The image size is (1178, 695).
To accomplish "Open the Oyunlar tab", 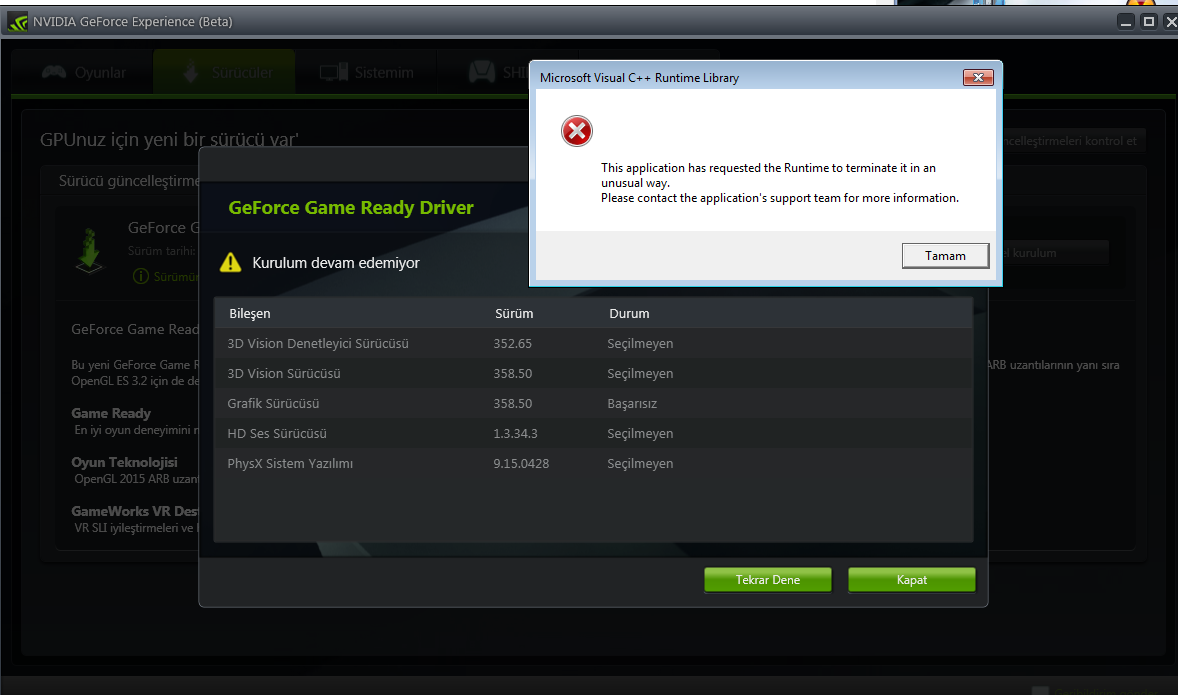I will [83, 73].
